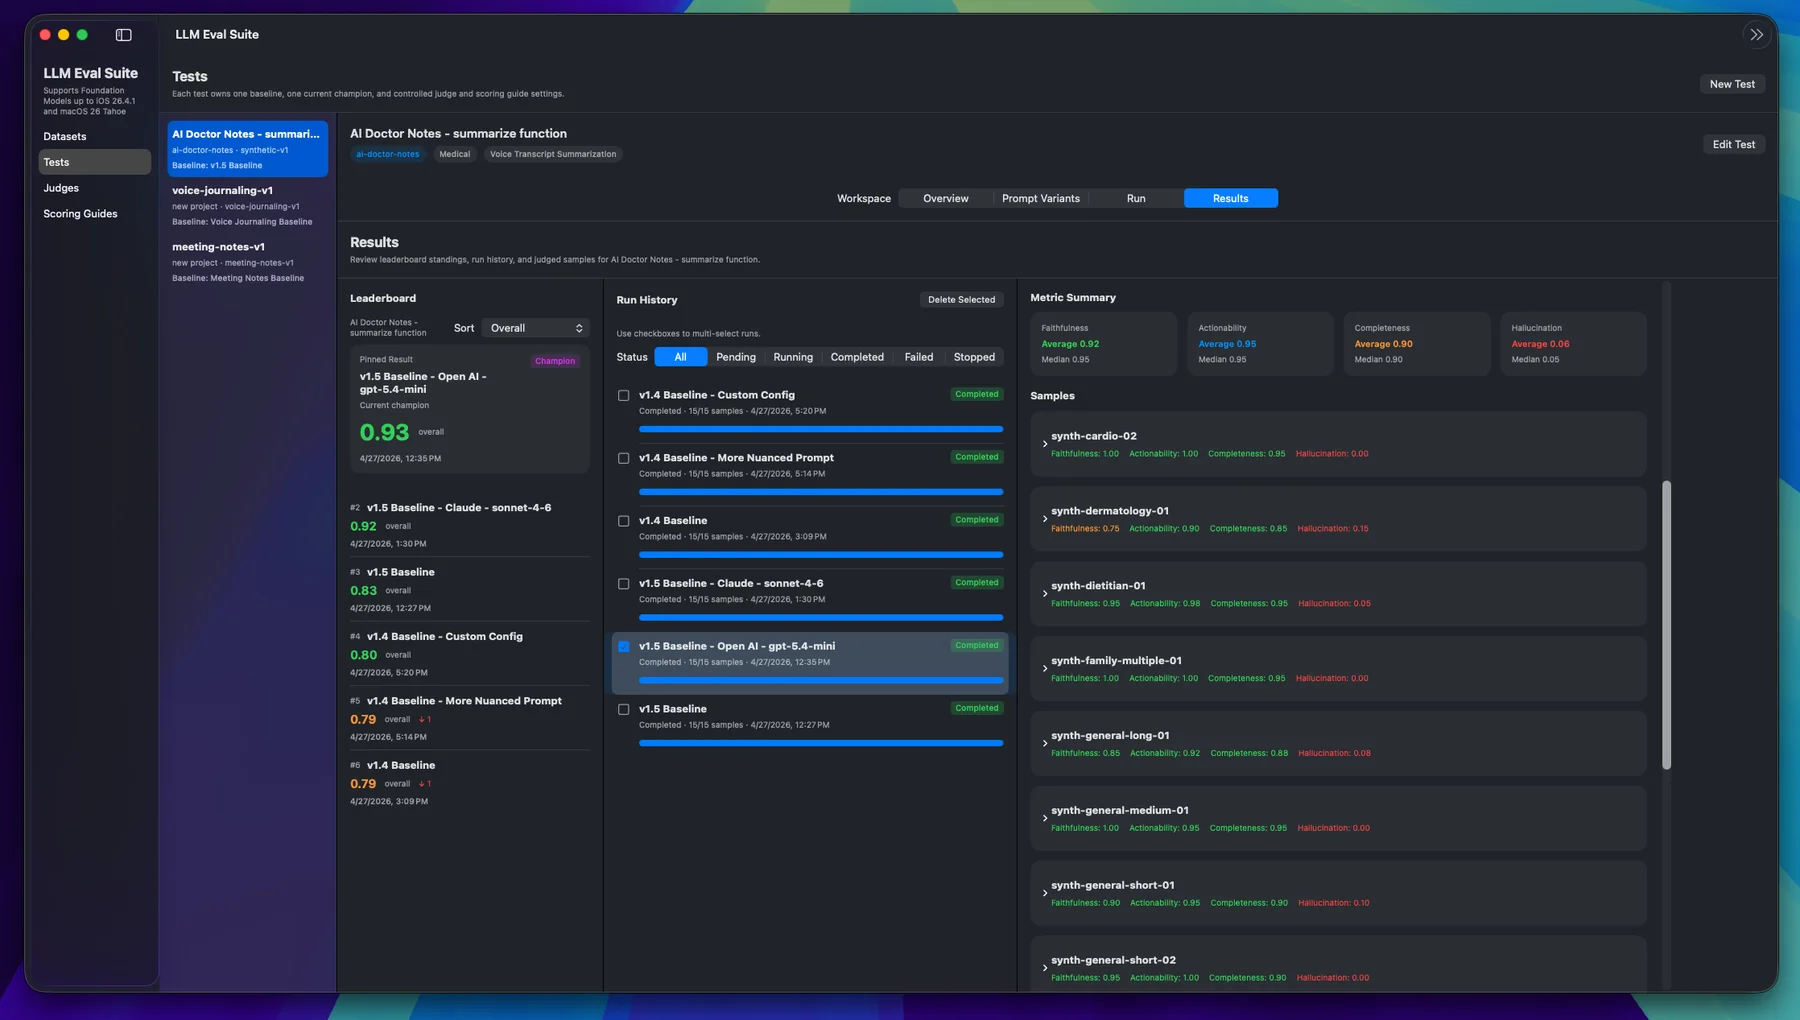The width and height of the screenshot is (1800, 1020).
Task: Filter run history by Pending
Action: [736, 357]
